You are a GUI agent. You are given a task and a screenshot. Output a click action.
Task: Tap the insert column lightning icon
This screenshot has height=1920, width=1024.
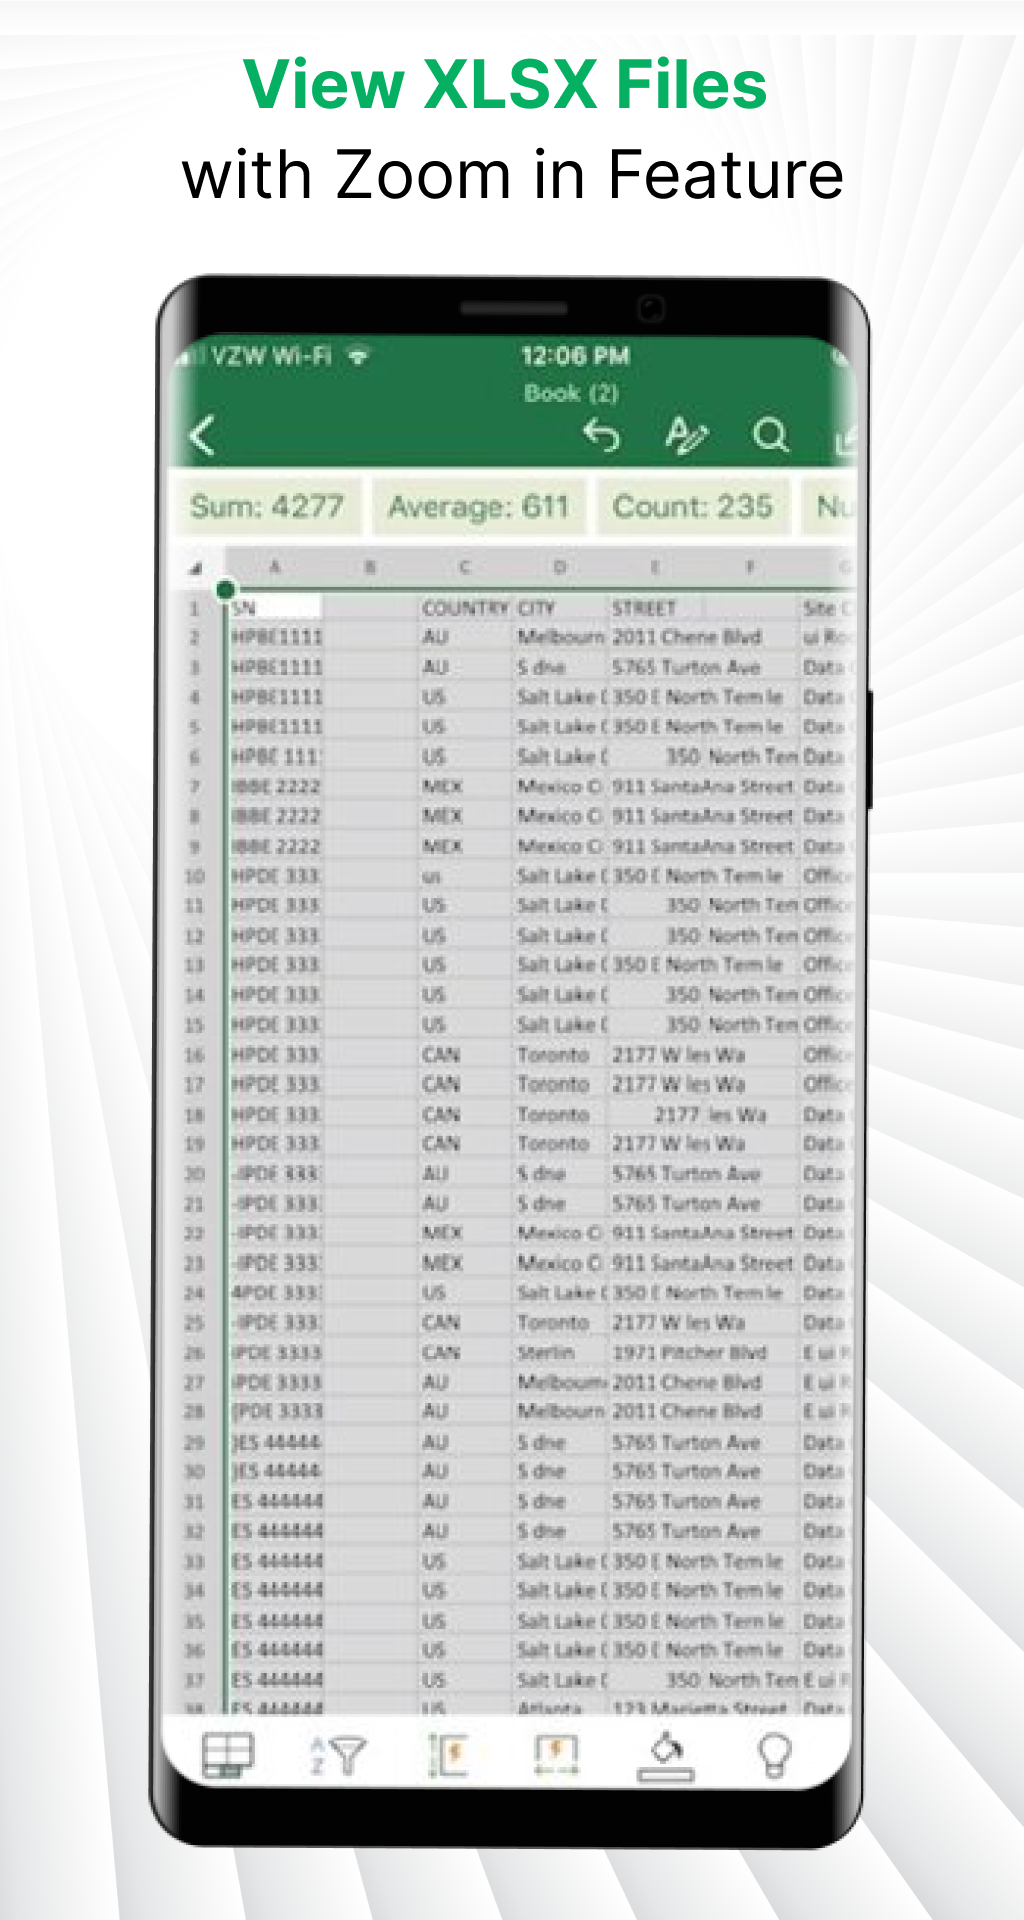click(x=557, y=1755)
